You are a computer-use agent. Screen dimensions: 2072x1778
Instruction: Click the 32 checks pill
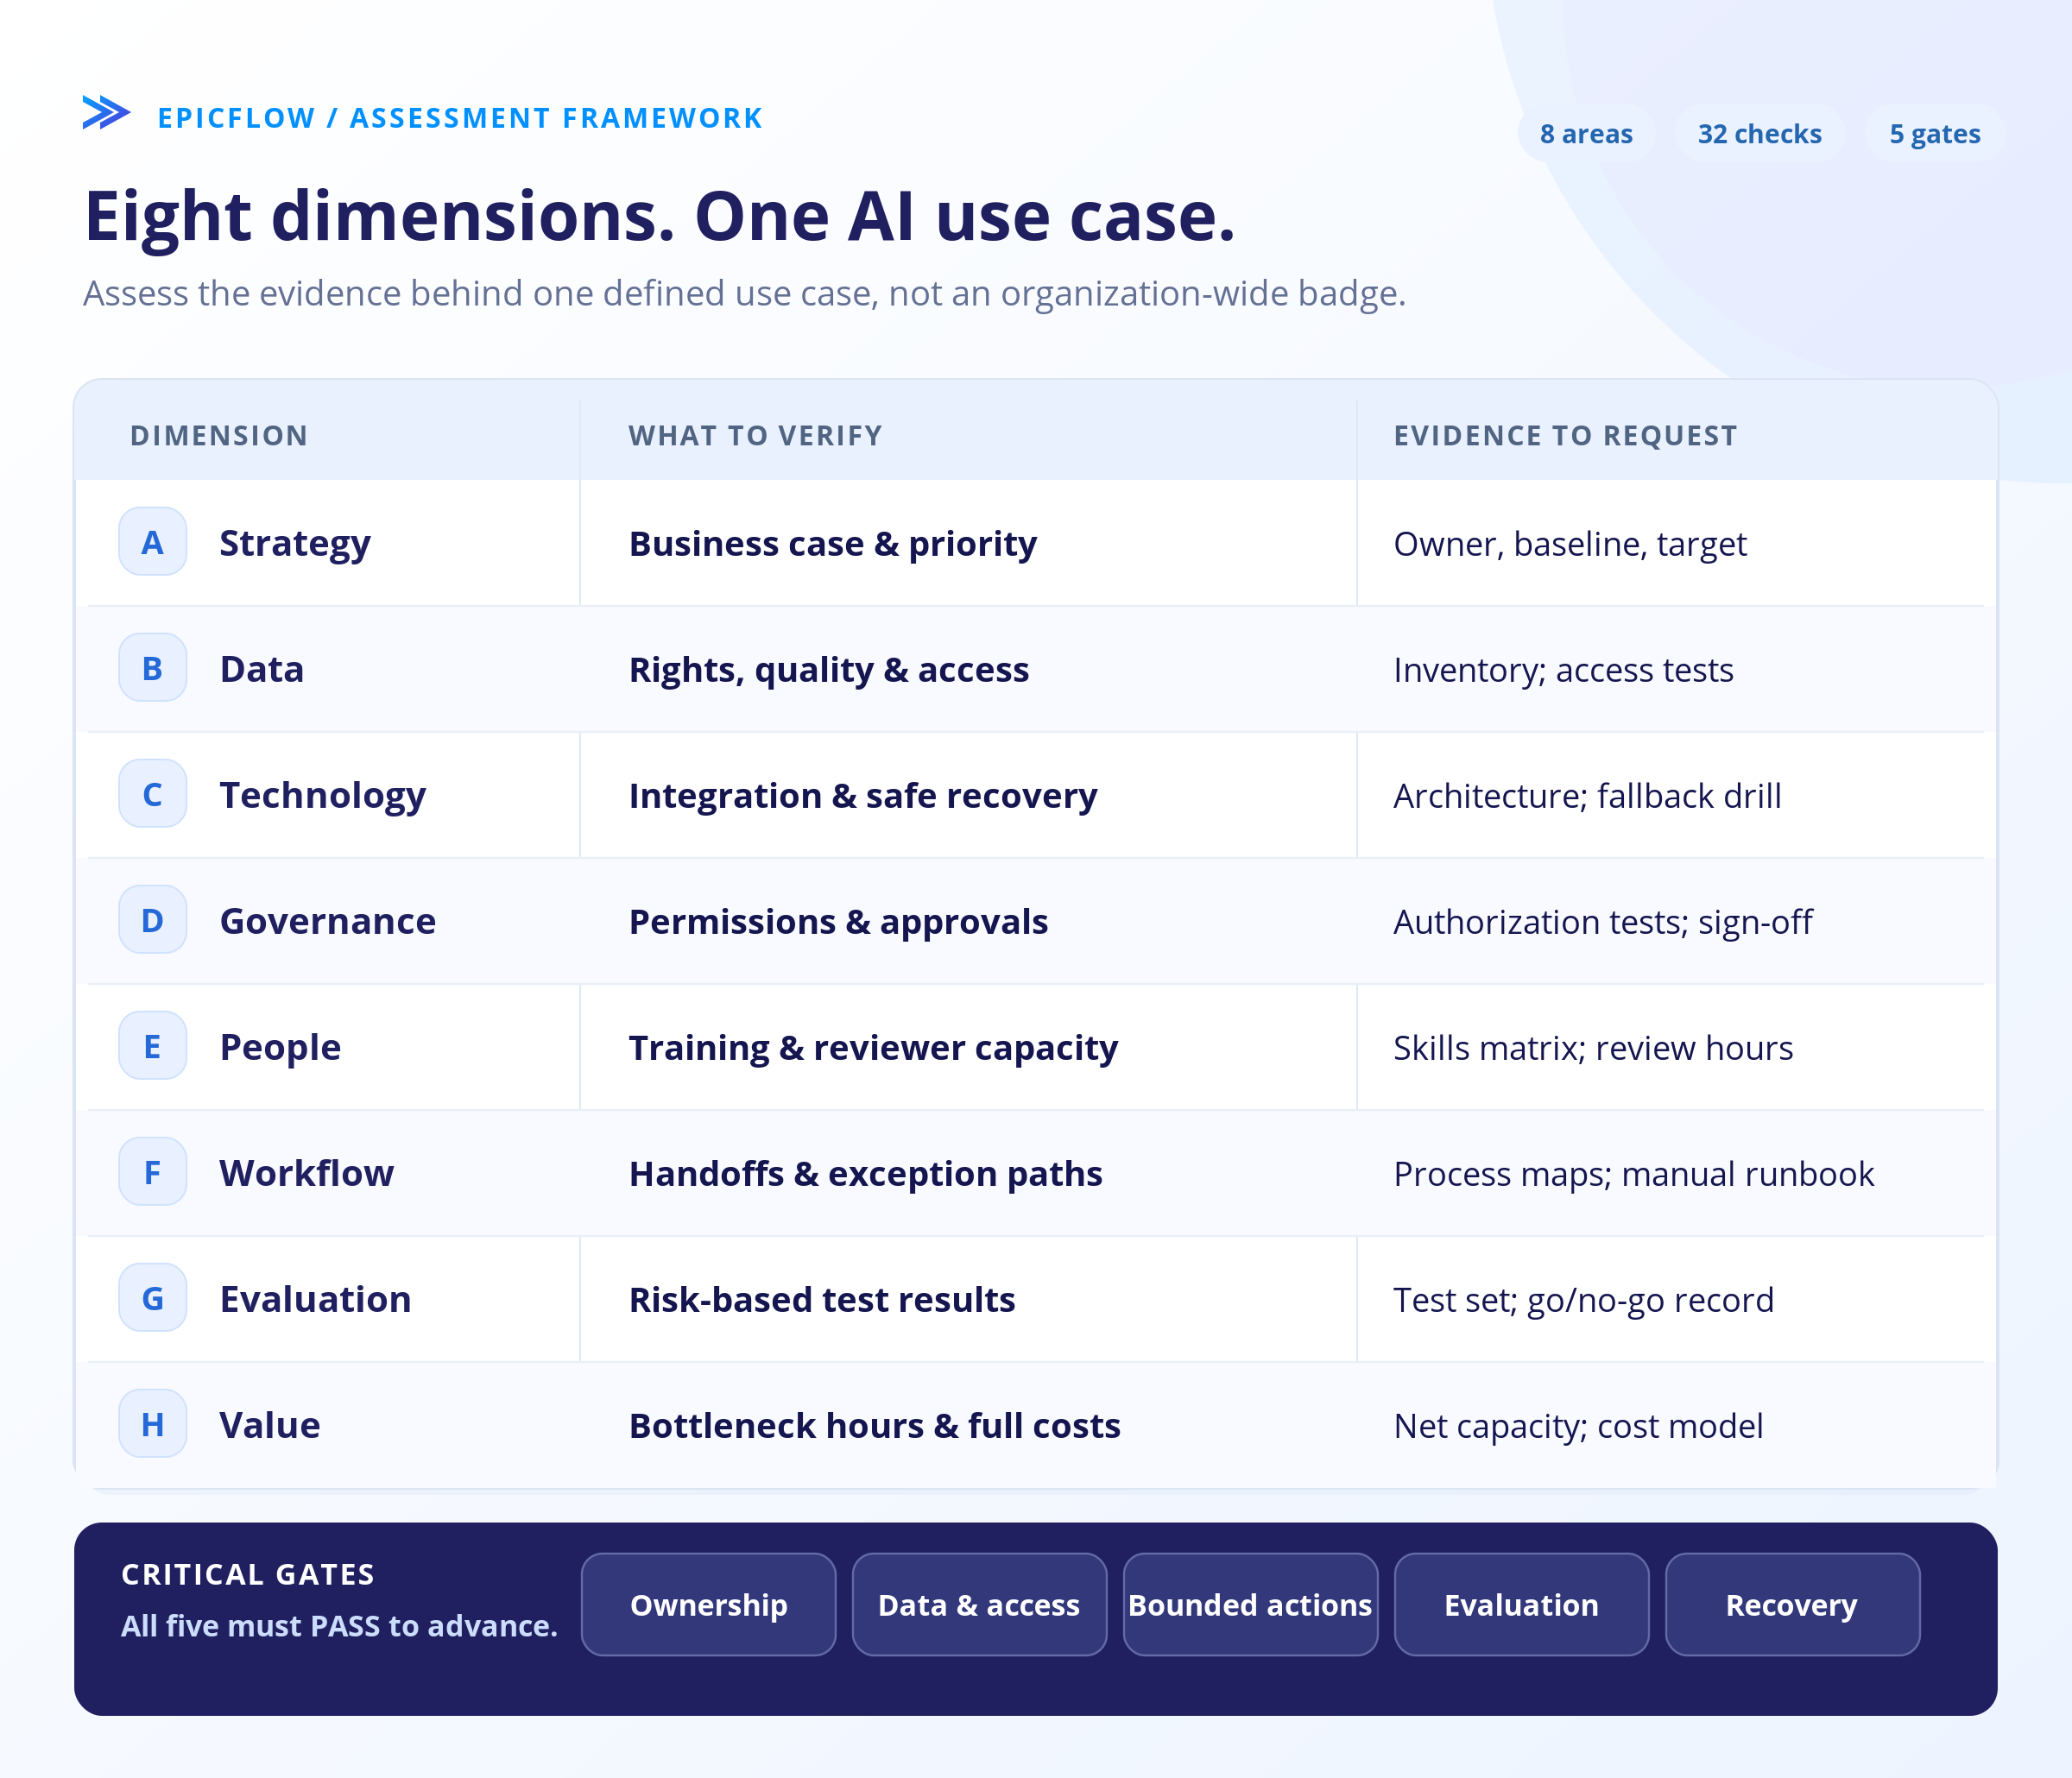tap(1760, 133)
